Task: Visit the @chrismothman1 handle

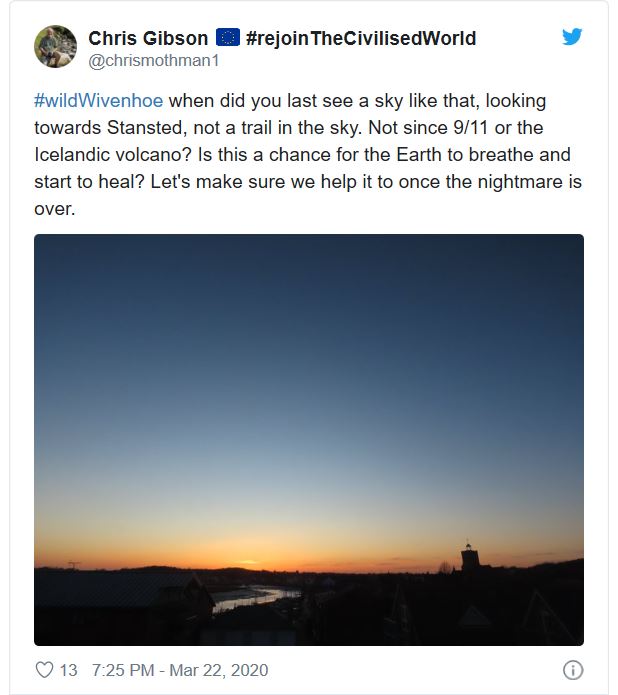Action: (153, 60)
